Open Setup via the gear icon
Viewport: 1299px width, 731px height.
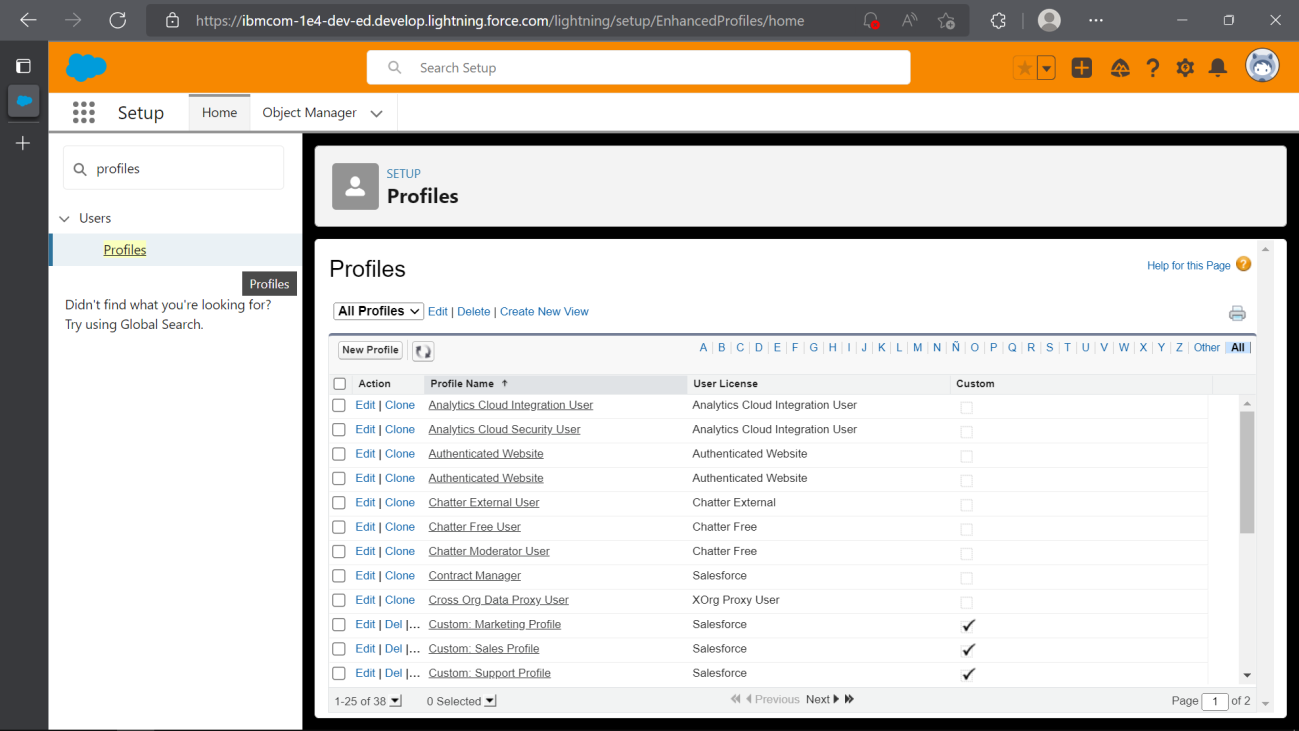pyautogui.click(x=1185, y=67)
